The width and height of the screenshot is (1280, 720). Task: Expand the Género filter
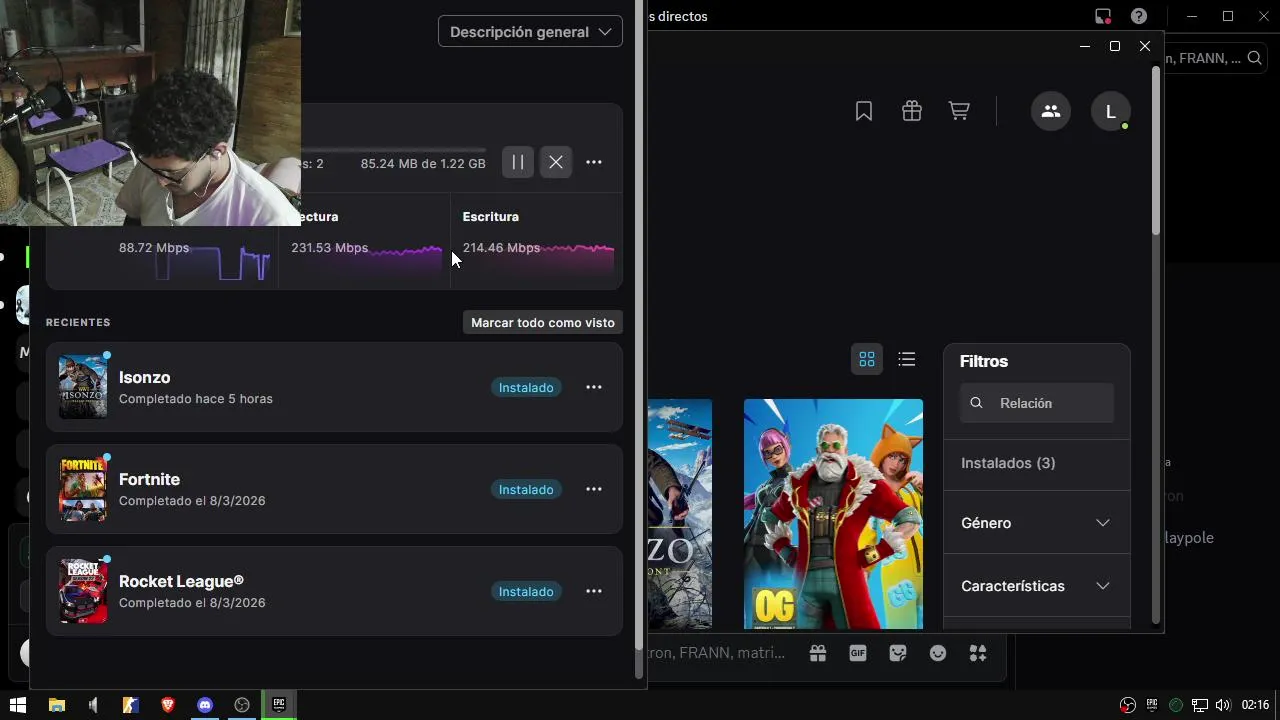[x=1037, y=523]
